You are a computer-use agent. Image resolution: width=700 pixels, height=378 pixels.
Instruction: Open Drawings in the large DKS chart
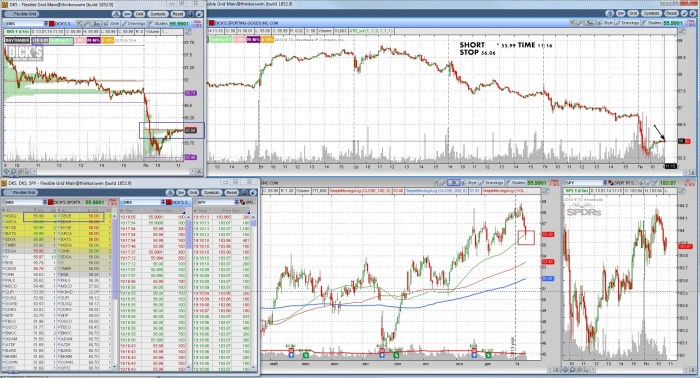pos(628,23)
